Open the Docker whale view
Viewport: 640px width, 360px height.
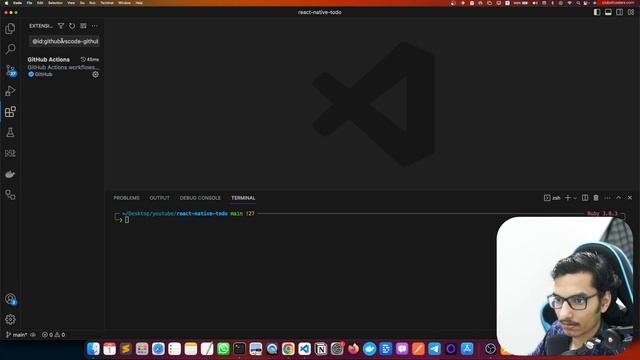(x=10, y=174)
